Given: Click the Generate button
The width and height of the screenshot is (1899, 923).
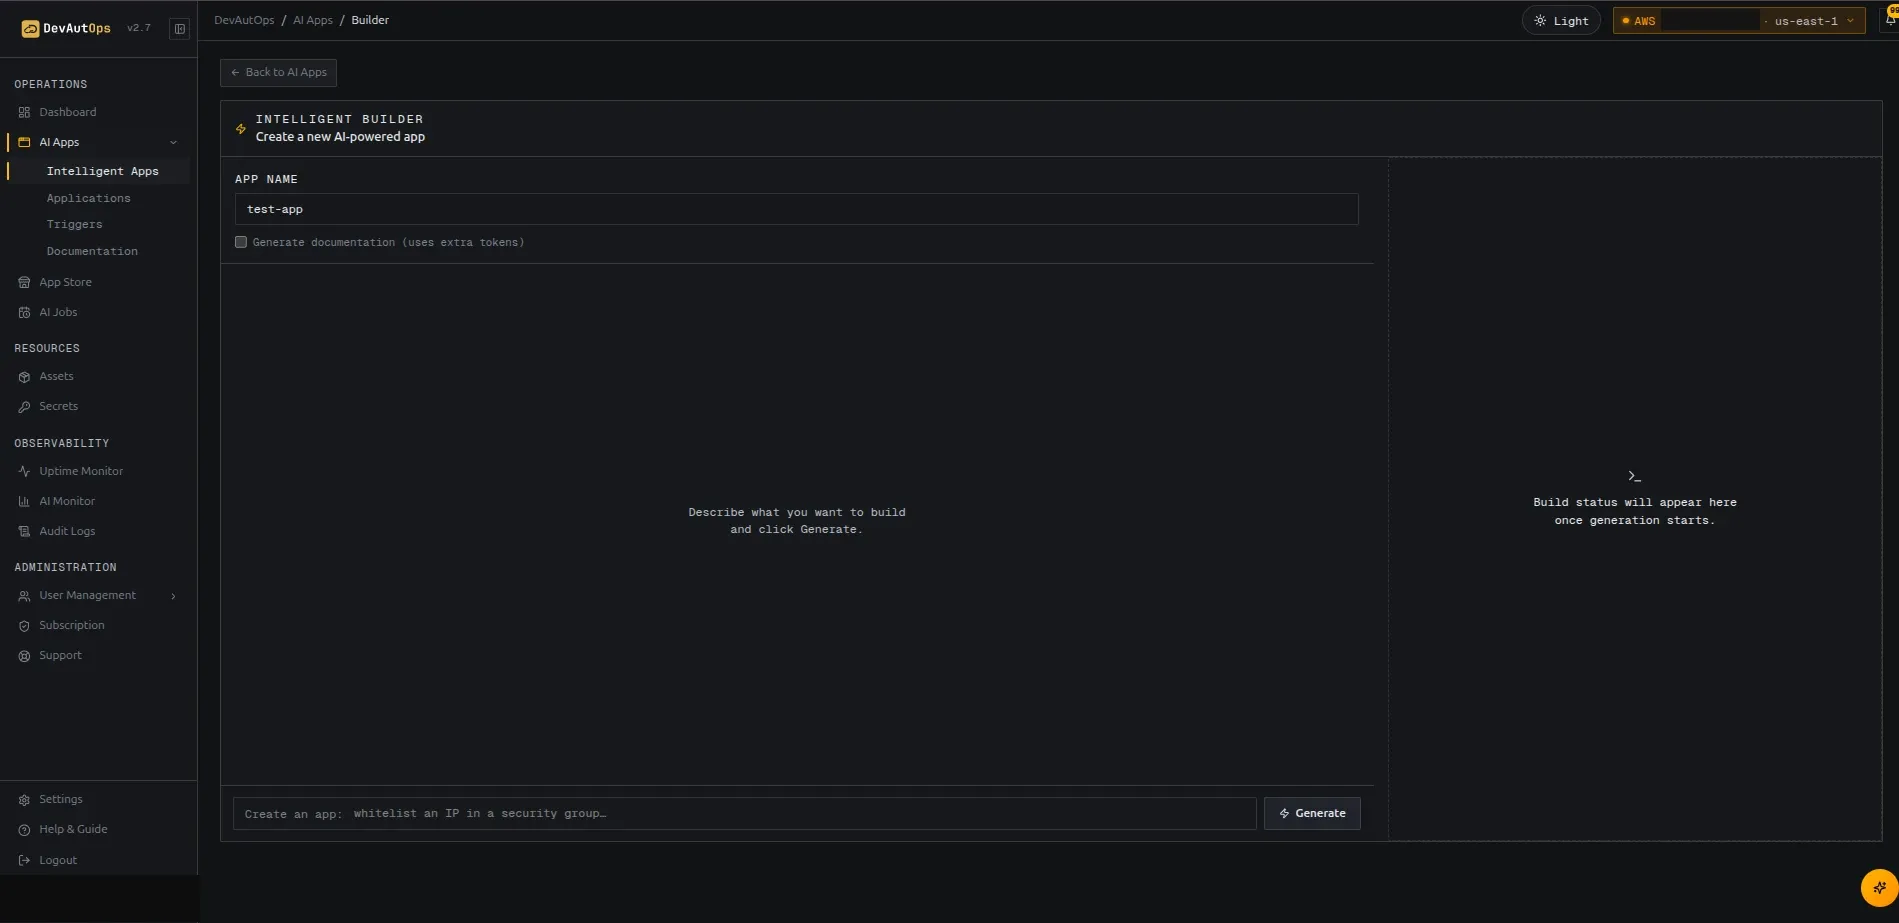Looking at the screenshot, I should [1312, 814].
